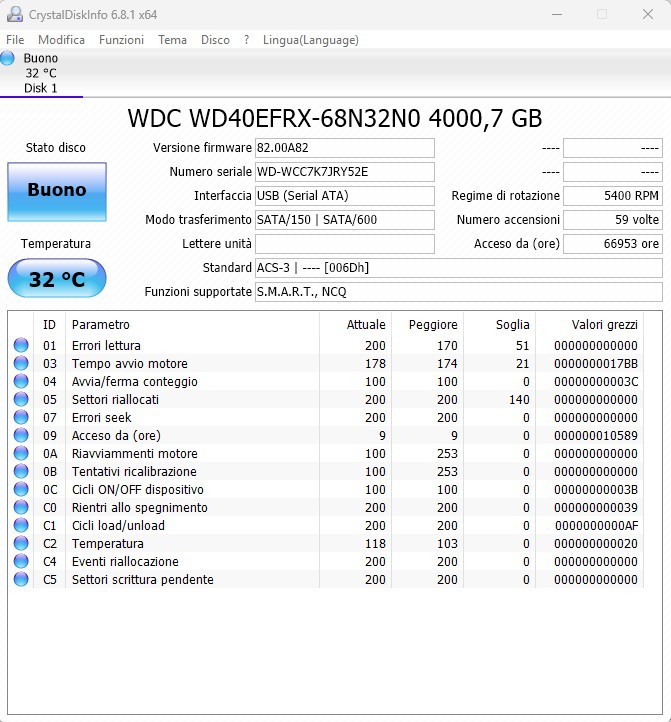Click the status orb for row 09 Acceso da (ore)

click(x=21, y=435)
